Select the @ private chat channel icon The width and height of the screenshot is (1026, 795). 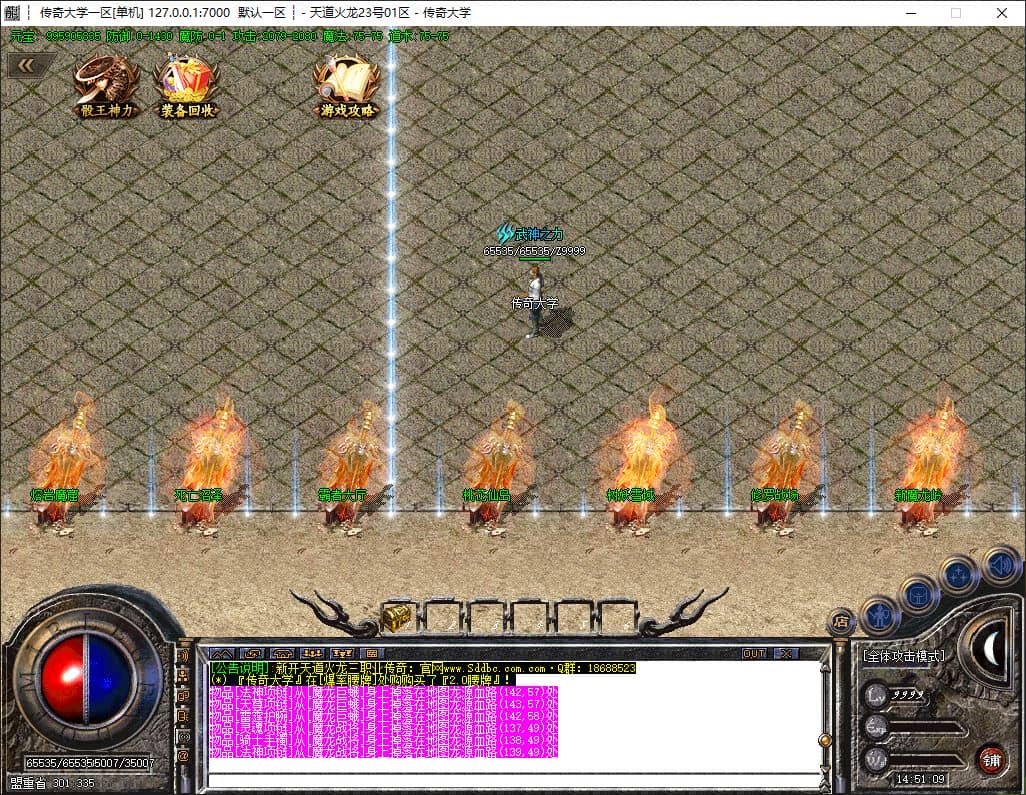tap(184, 756)
